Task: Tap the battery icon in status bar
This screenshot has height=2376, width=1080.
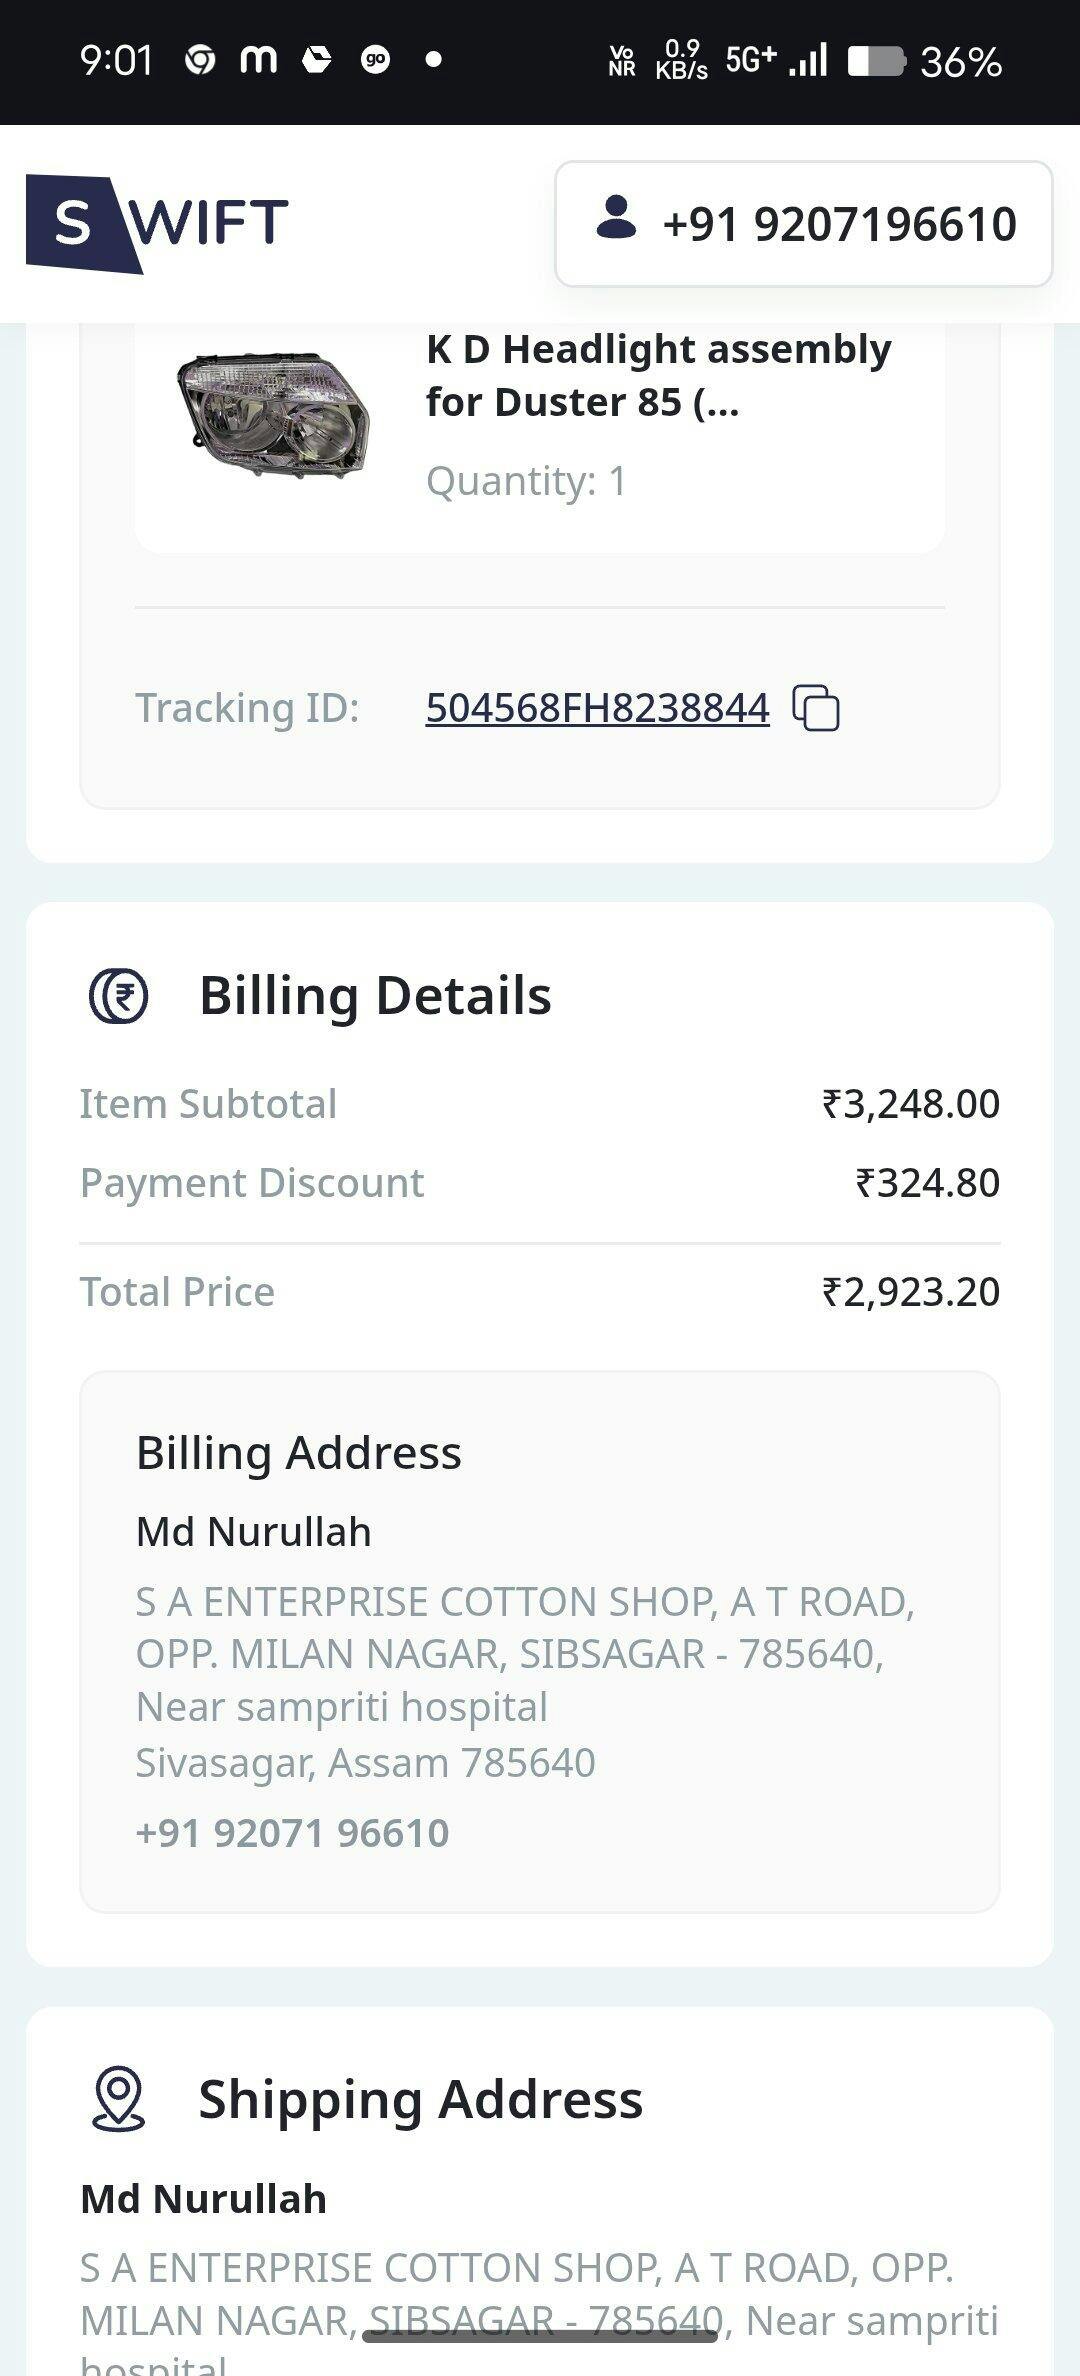Action: [x=876, y=62]
